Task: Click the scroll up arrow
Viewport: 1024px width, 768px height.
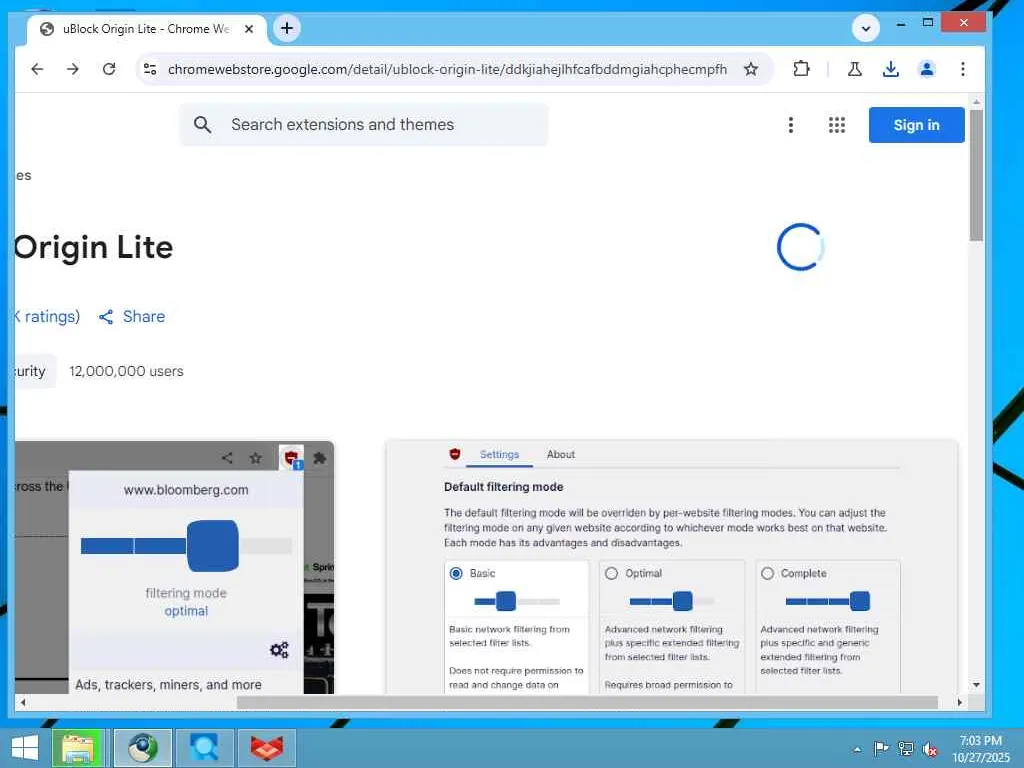Action: pyautogui.click(x=976, y=102)
